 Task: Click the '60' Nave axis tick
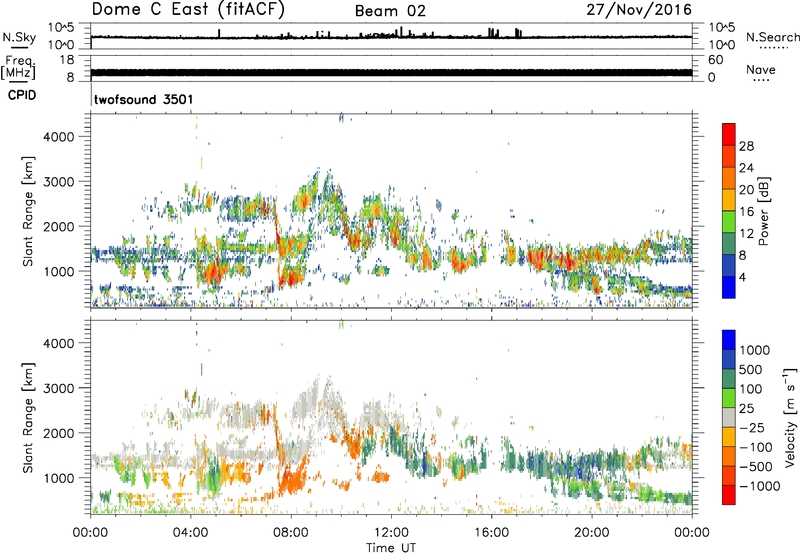(715, 60)
